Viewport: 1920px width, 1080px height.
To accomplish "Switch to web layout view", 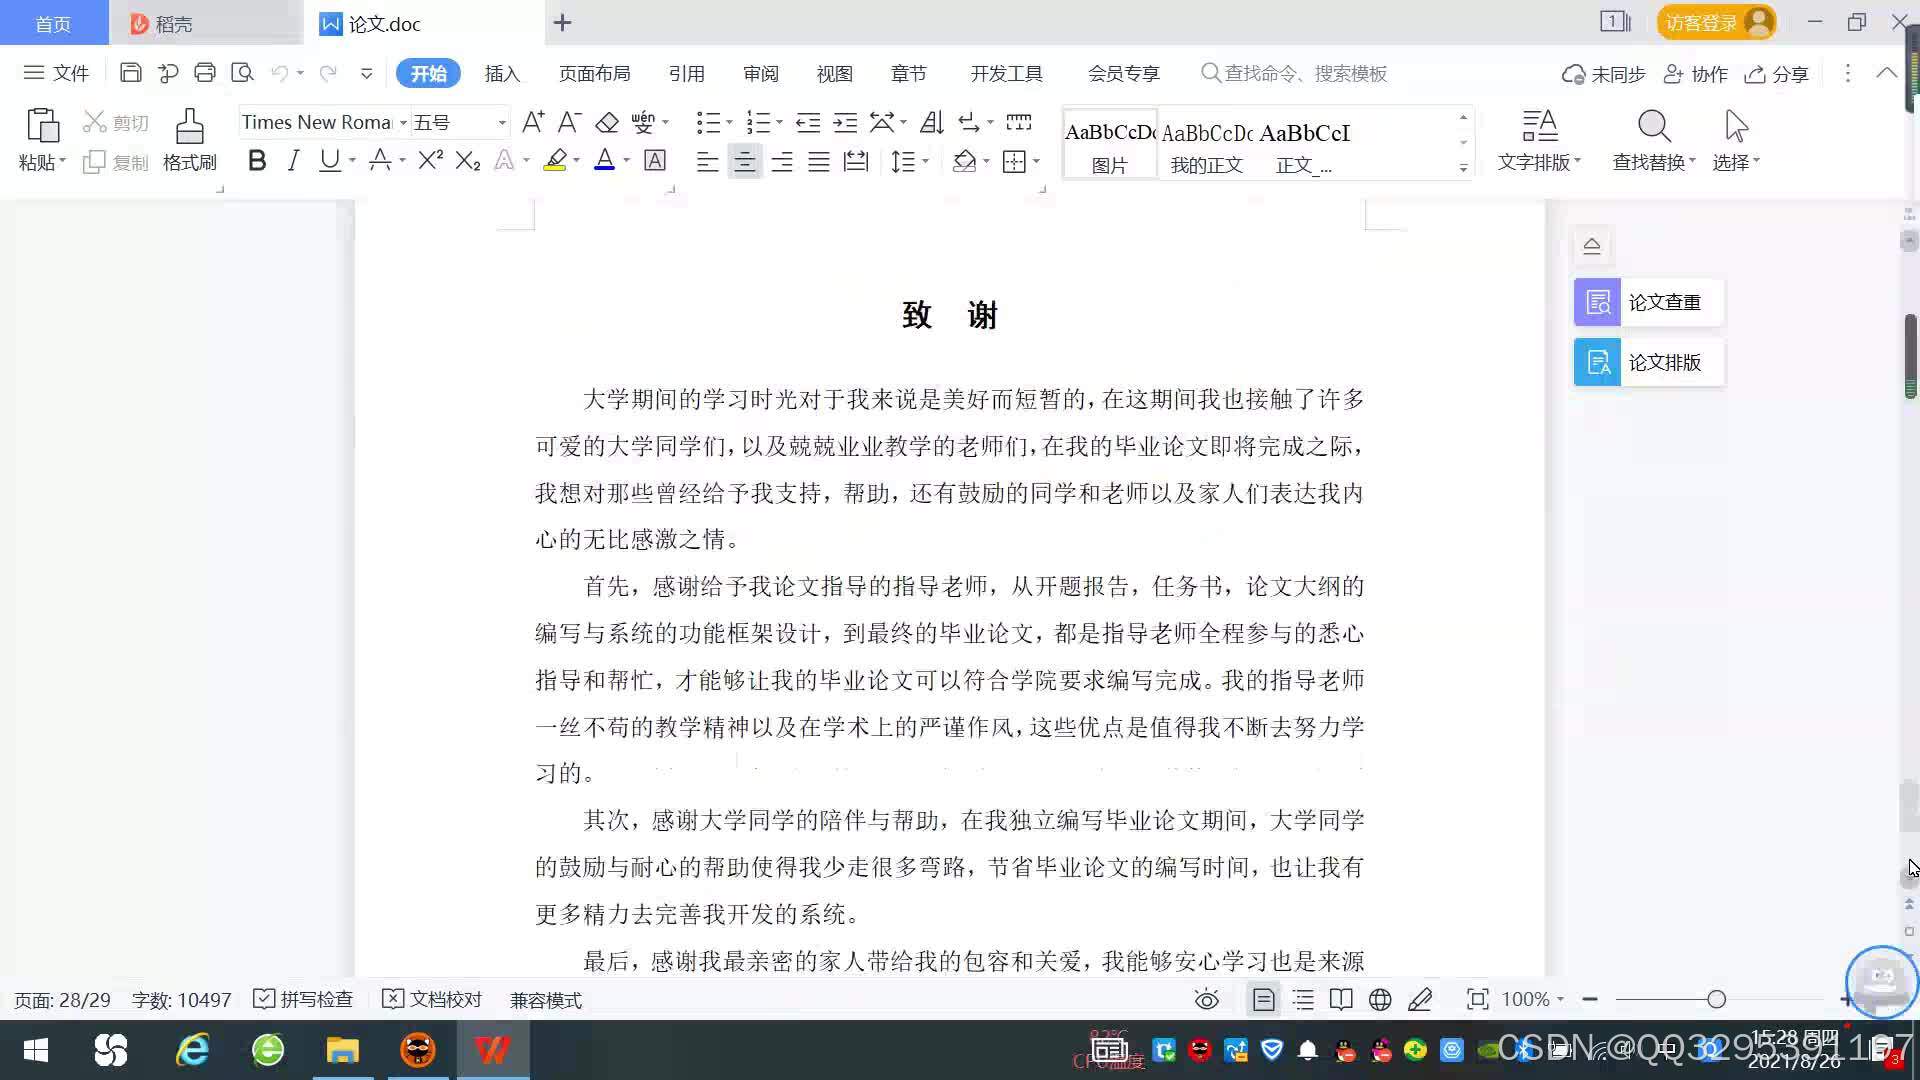I will pyautogui.click(x=1380, y=999).
